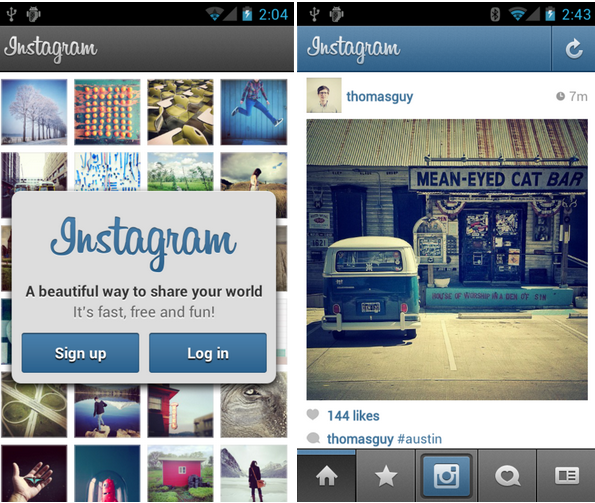This screenshot has width=595, height=503.
Task: Tap the Bluetooth icon in status bar
Action: (495, 14)
